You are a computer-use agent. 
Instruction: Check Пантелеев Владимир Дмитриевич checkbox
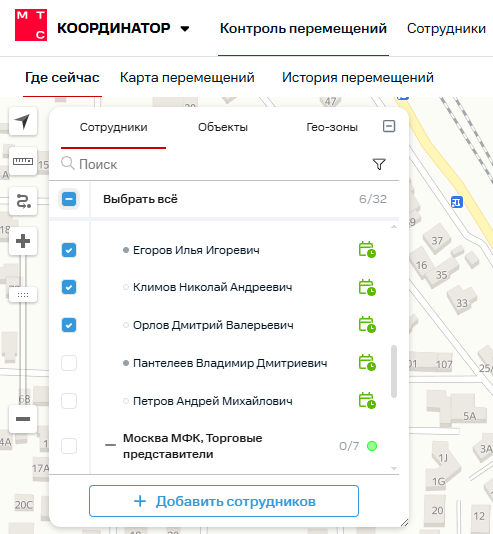(69, 363)
